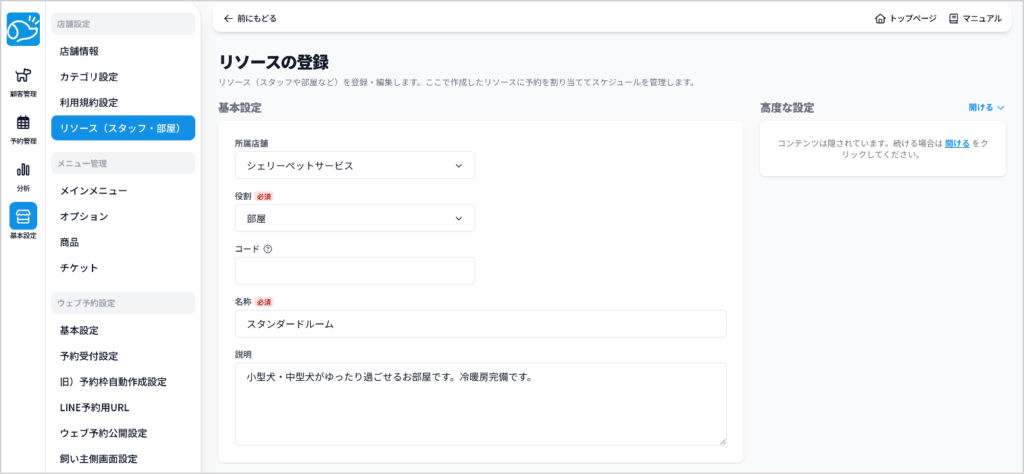Viewport: 1024px width, 474px height.
Task: Select 基本設定 store icon in sidebar
Action: [23, 217]
